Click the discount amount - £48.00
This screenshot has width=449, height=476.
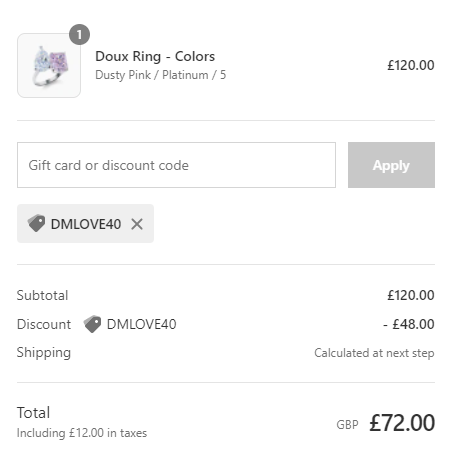tap(409, 324)
